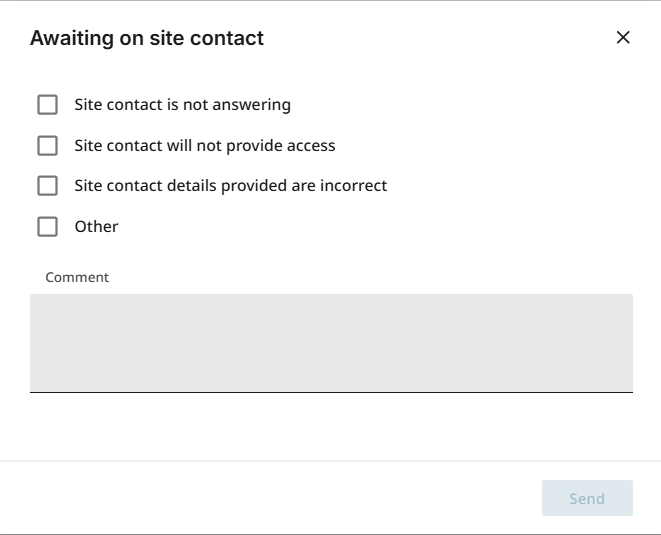Image resolution: width=661 pixels, height=535 pixels.
Task: Close the Awaiting on site contact dialog
Action: pyautogui.click(x=623, y=38)
